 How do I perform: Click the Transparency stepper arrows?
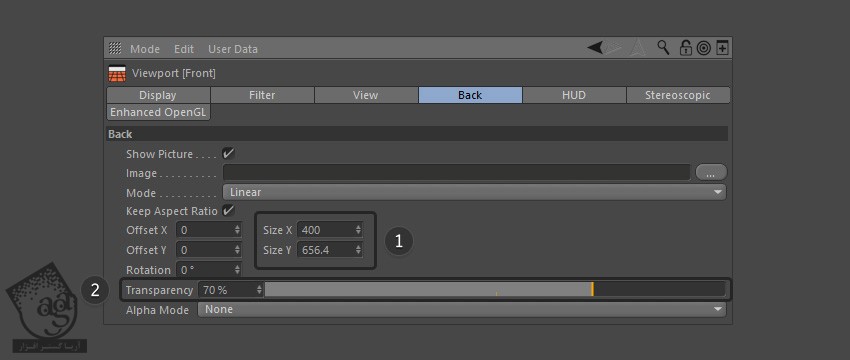tap(260, 290)
